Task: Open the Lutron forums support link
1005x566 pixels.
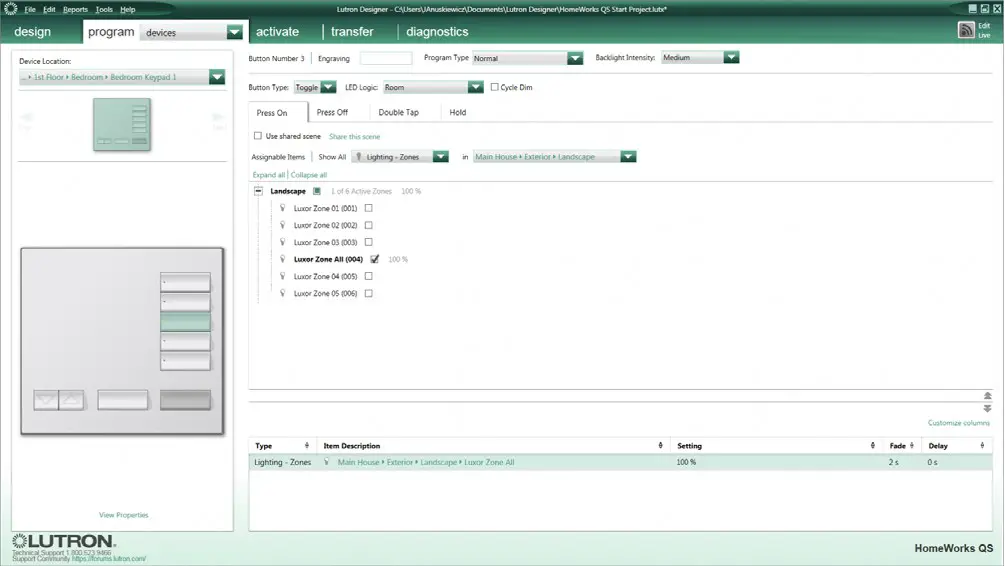Action: click(x=109, y=559)
